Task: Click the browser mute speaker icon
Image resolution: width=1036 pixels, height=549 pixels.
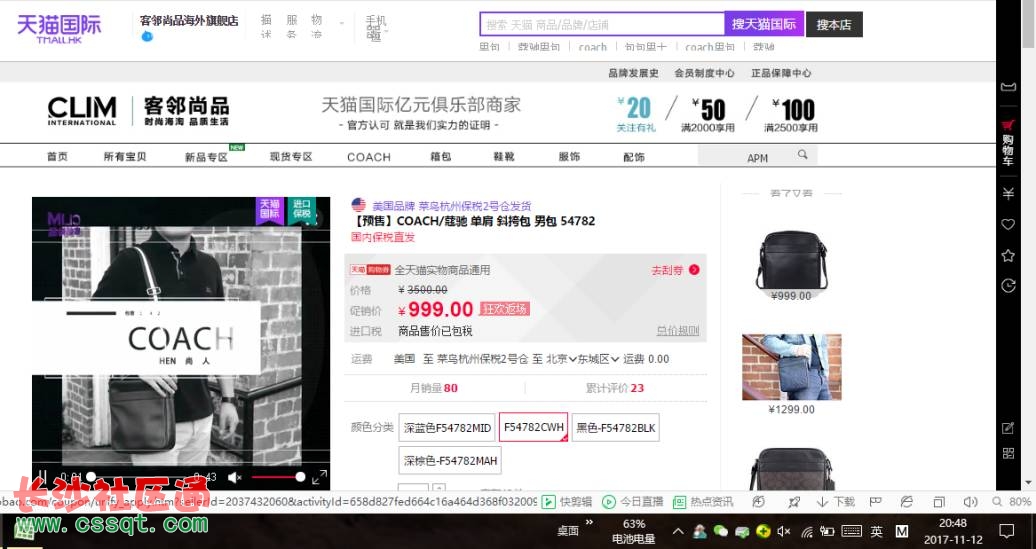Action: 970,502
